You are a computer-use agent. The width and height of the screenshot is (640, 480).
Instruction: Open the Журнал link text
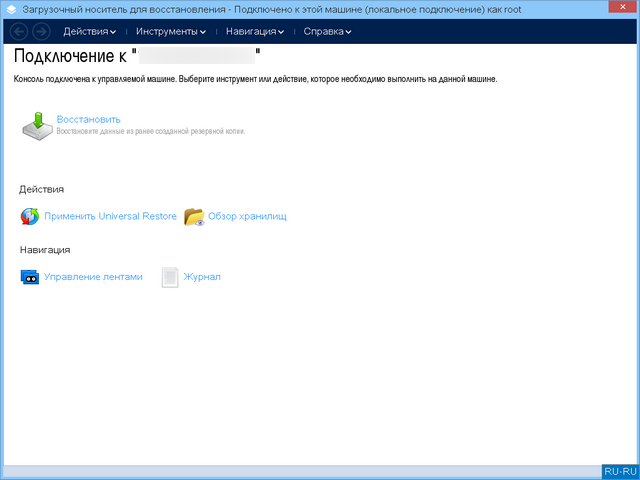(x=201, y=277)
